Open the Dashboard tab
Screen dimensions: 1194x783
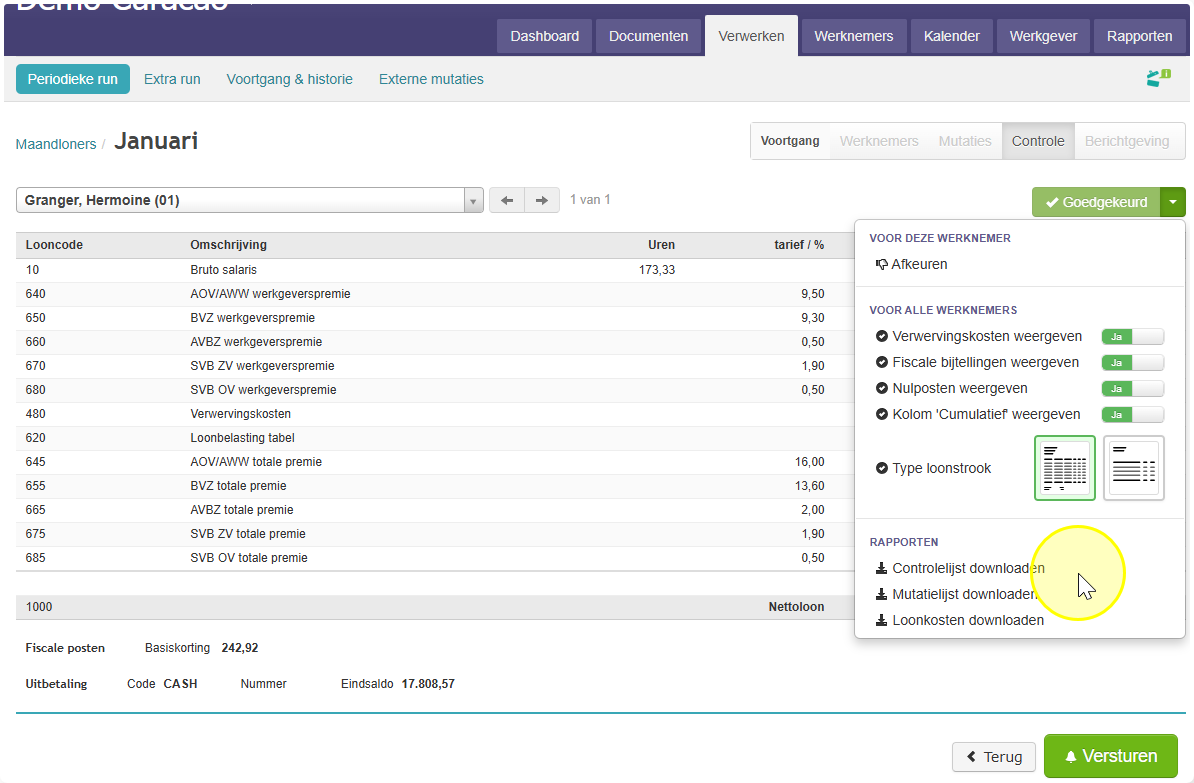[544, 36]
